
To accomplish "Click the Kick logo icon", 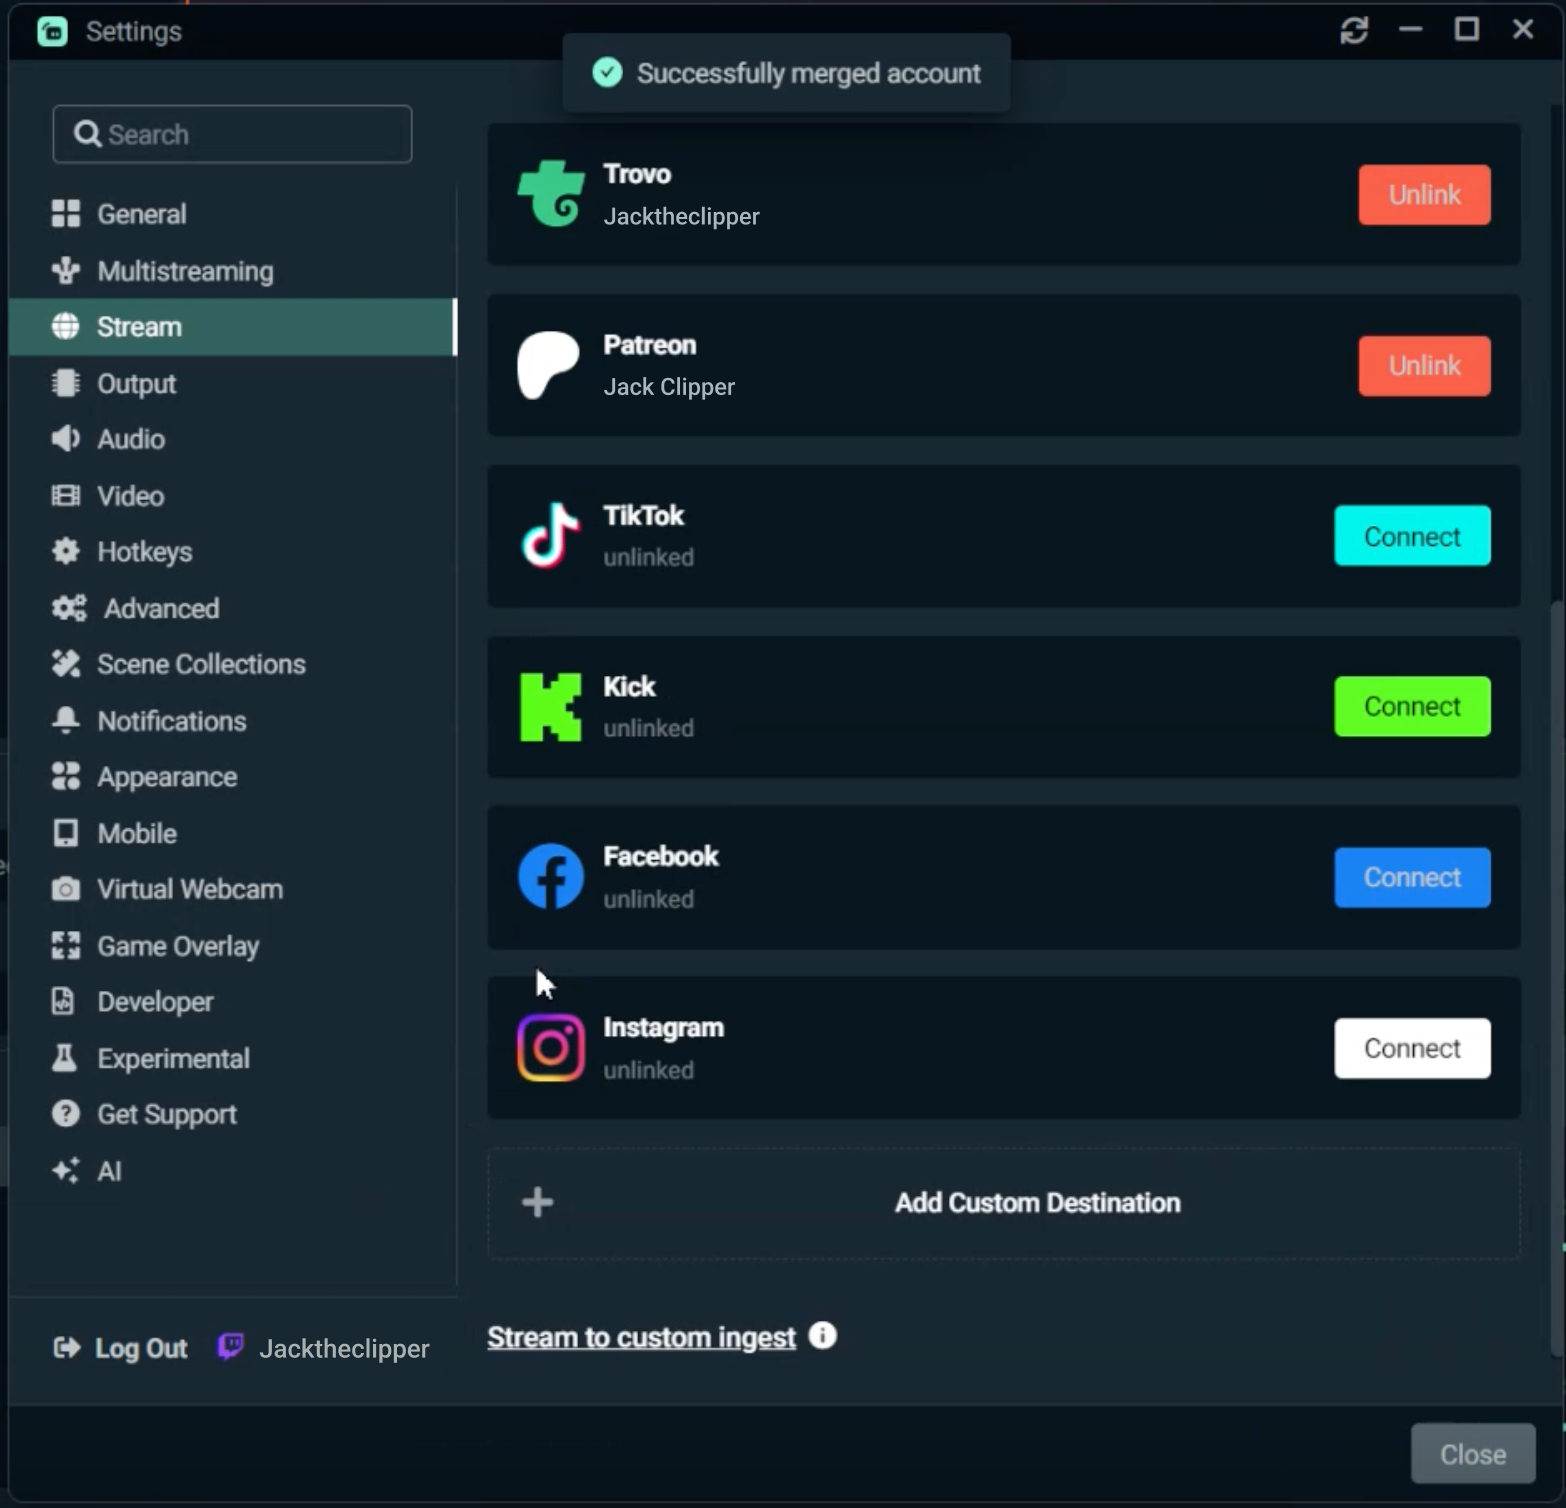I will tap(550, 707).
